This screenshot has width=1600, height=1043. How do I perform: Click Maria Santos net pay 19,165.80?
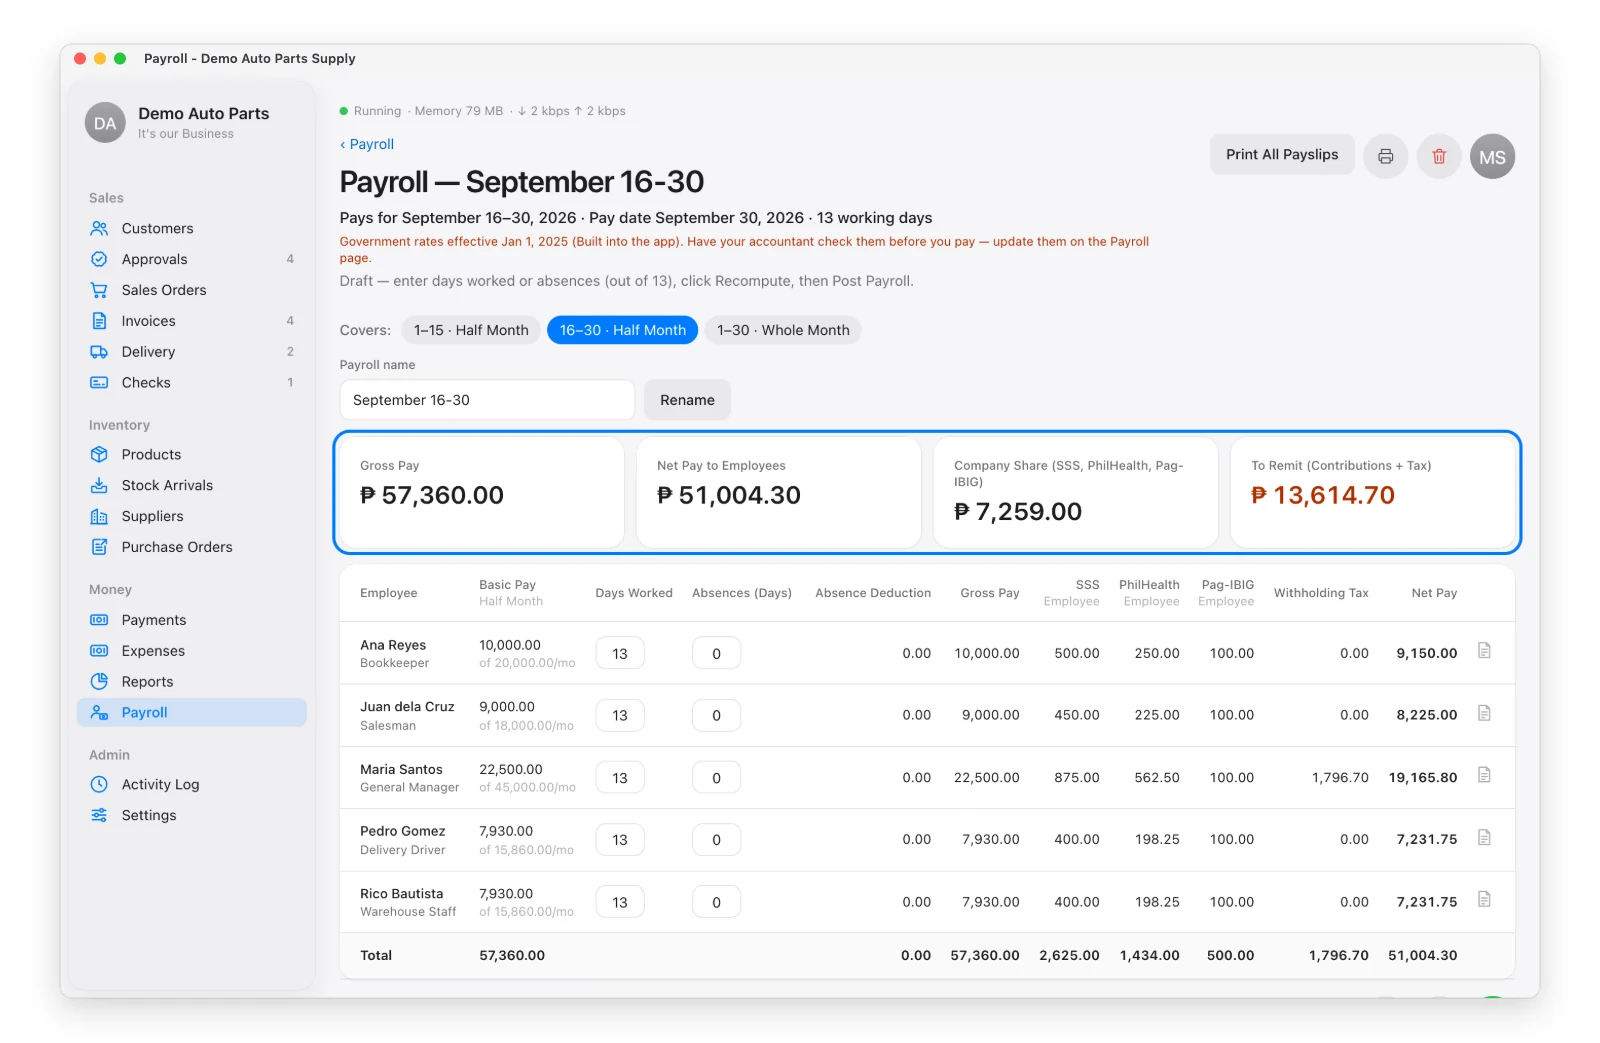click(x=1422, y=778)
